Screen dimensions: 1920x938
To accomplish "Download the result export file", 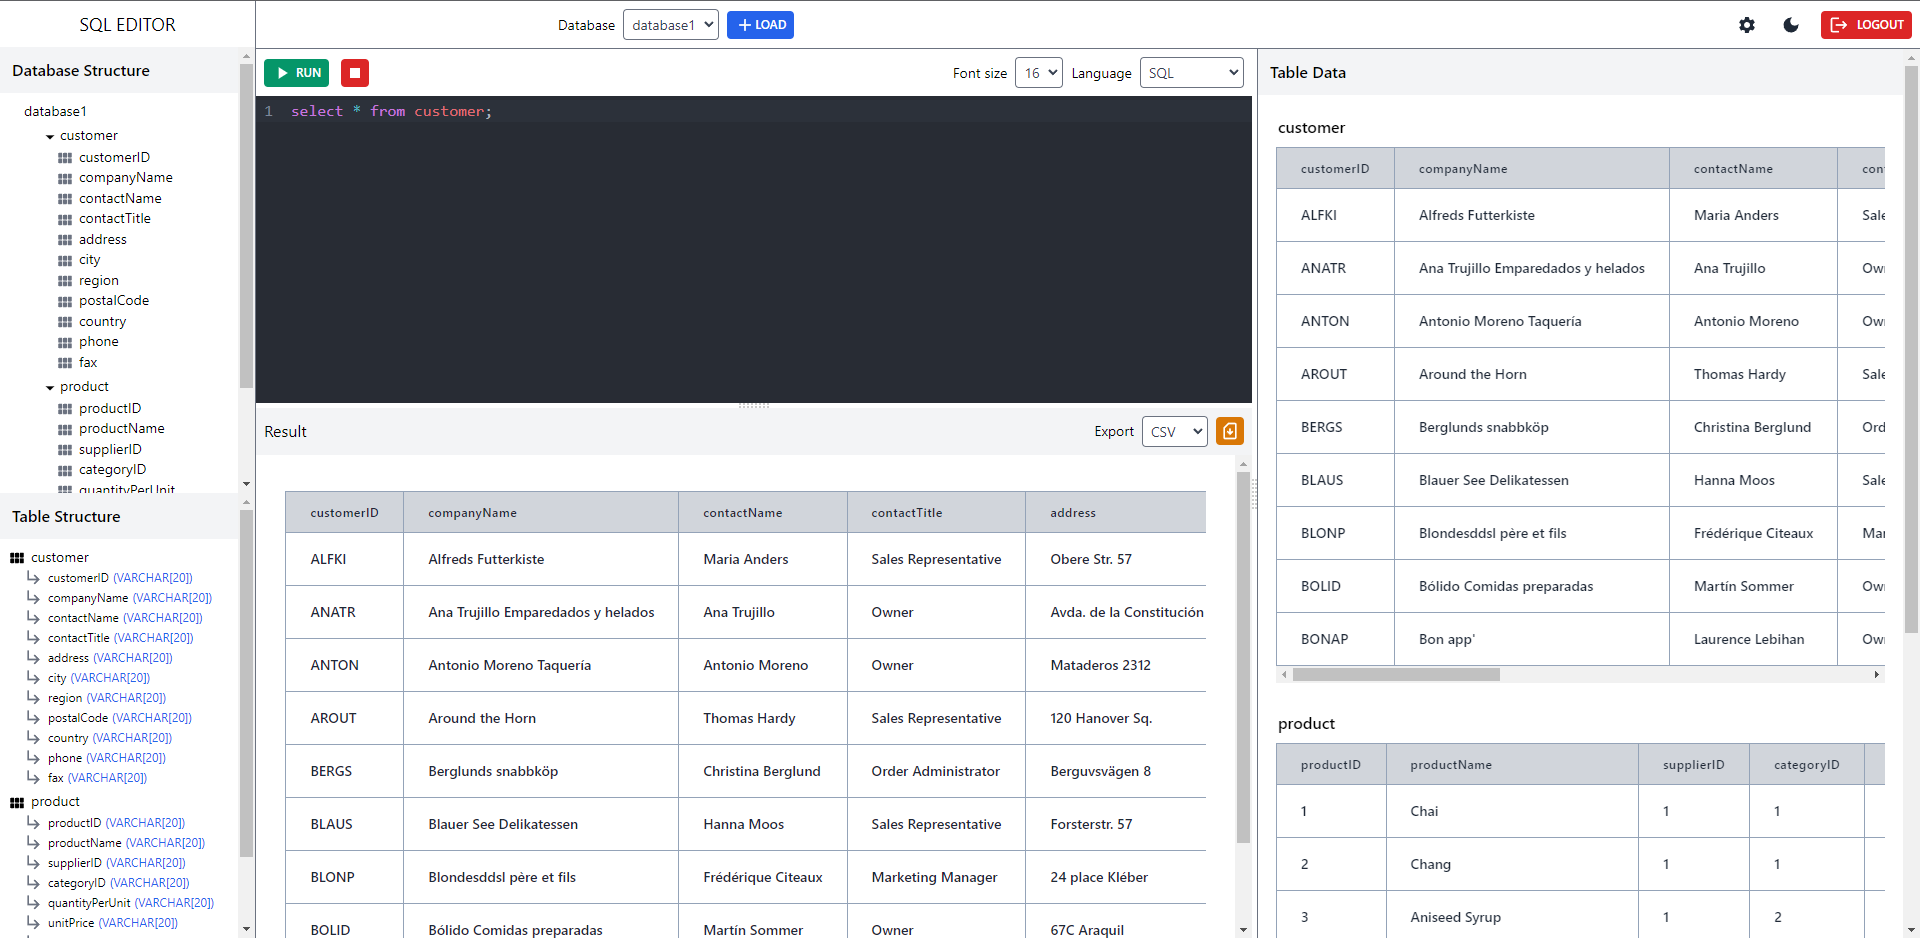I will click(x=1230, y=431).
